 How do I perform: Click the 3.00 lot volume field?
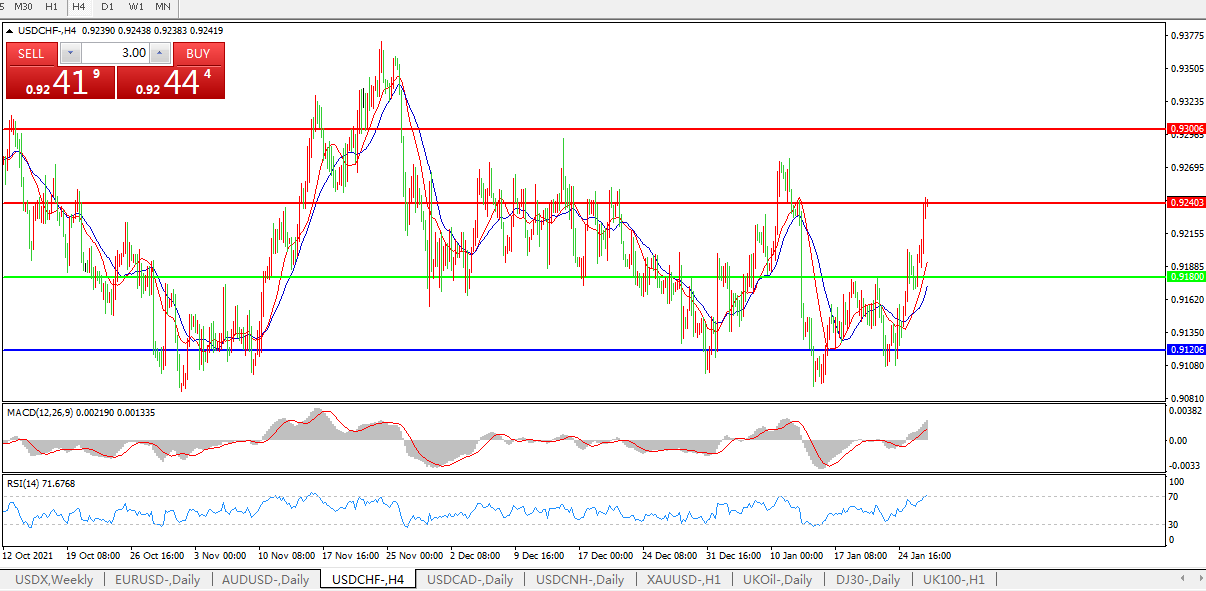(115, 54)
